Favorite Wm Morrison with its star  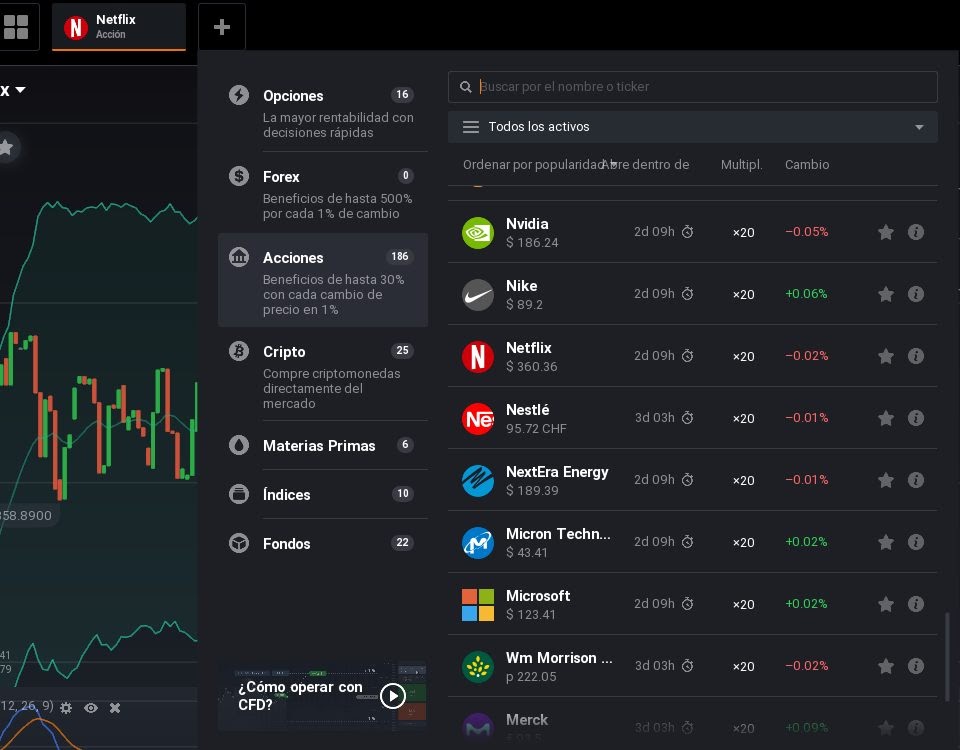click(885, 666)
